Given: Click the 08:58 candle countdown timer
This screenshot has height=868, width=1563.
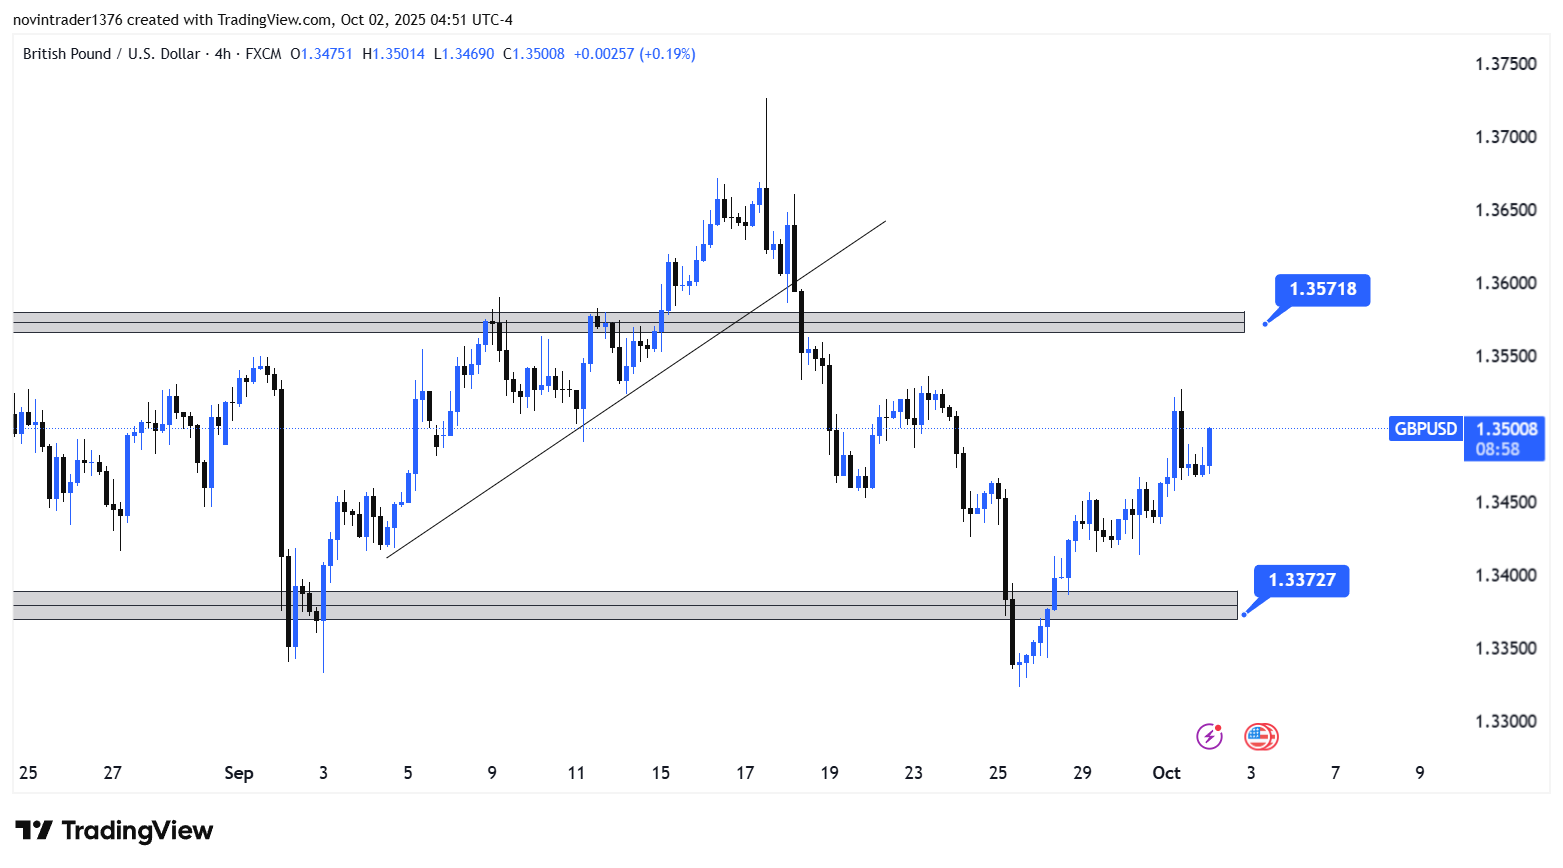Looking at the screenshot, I should pos(1497,450).
